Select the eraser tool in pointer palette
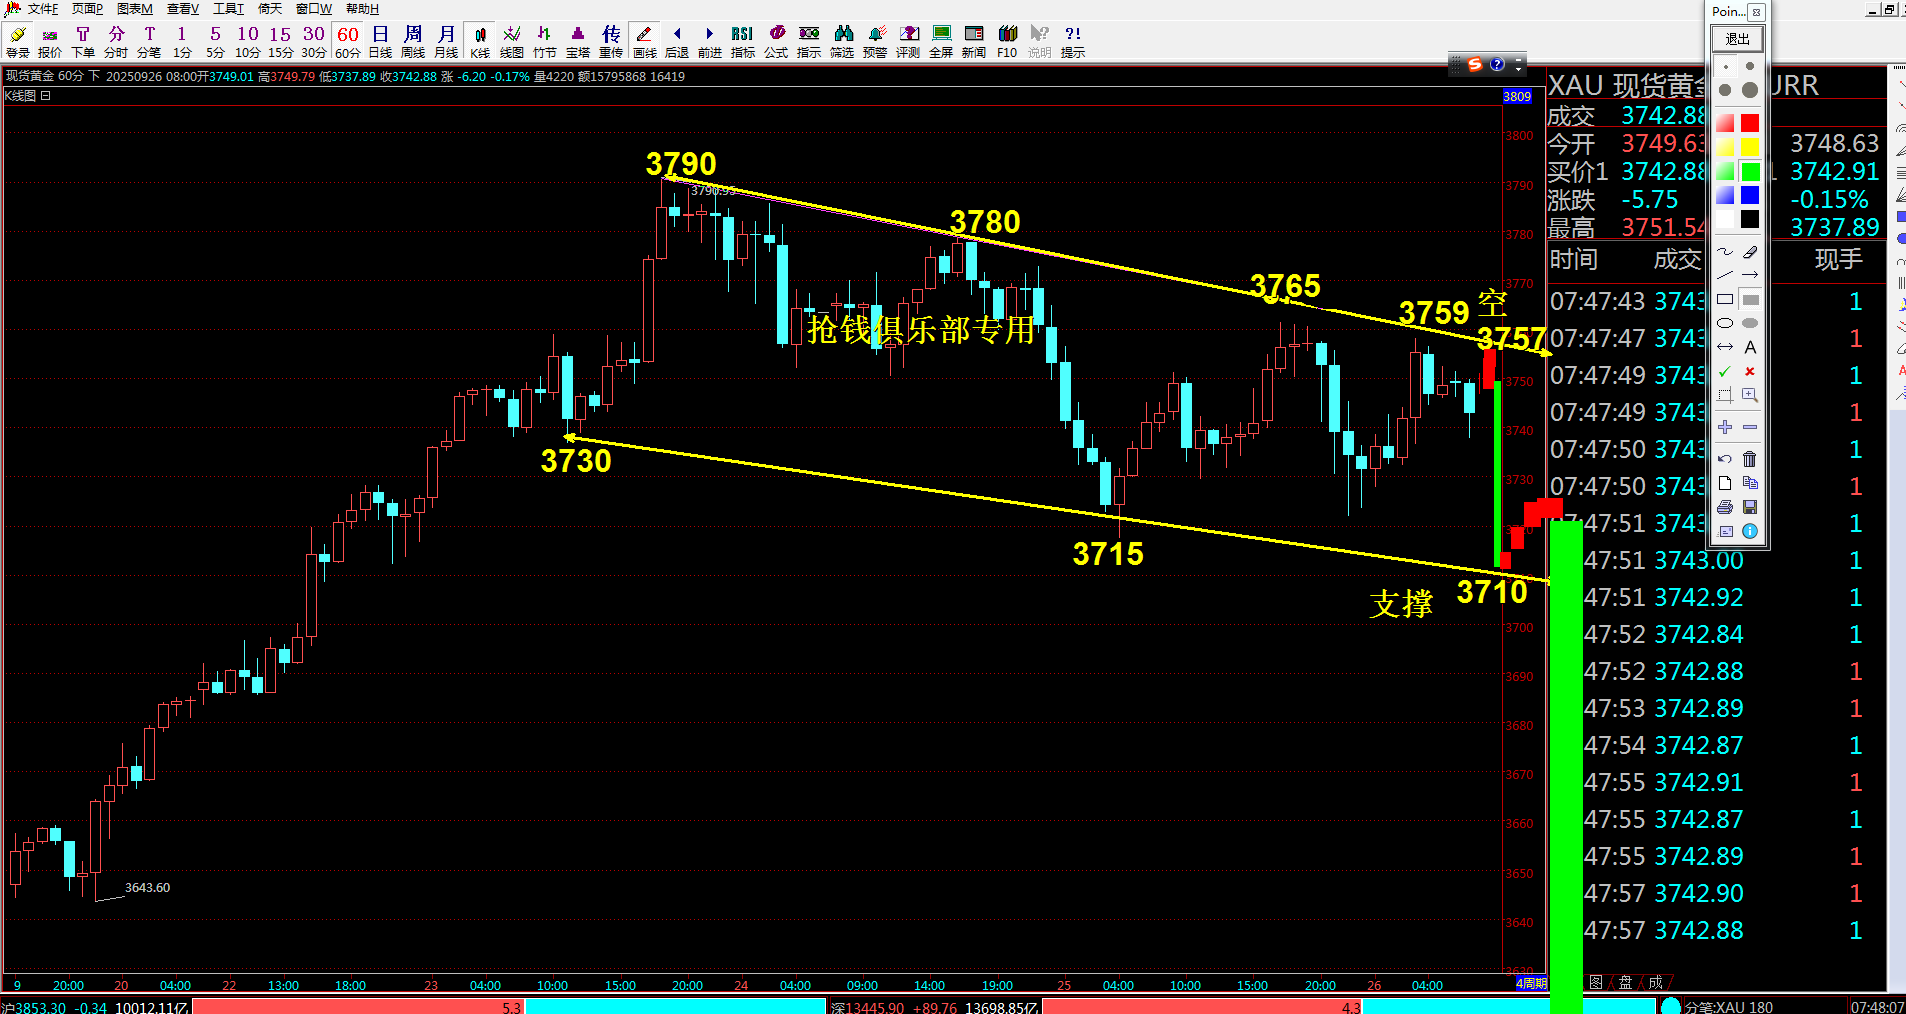 (1750, 252)
